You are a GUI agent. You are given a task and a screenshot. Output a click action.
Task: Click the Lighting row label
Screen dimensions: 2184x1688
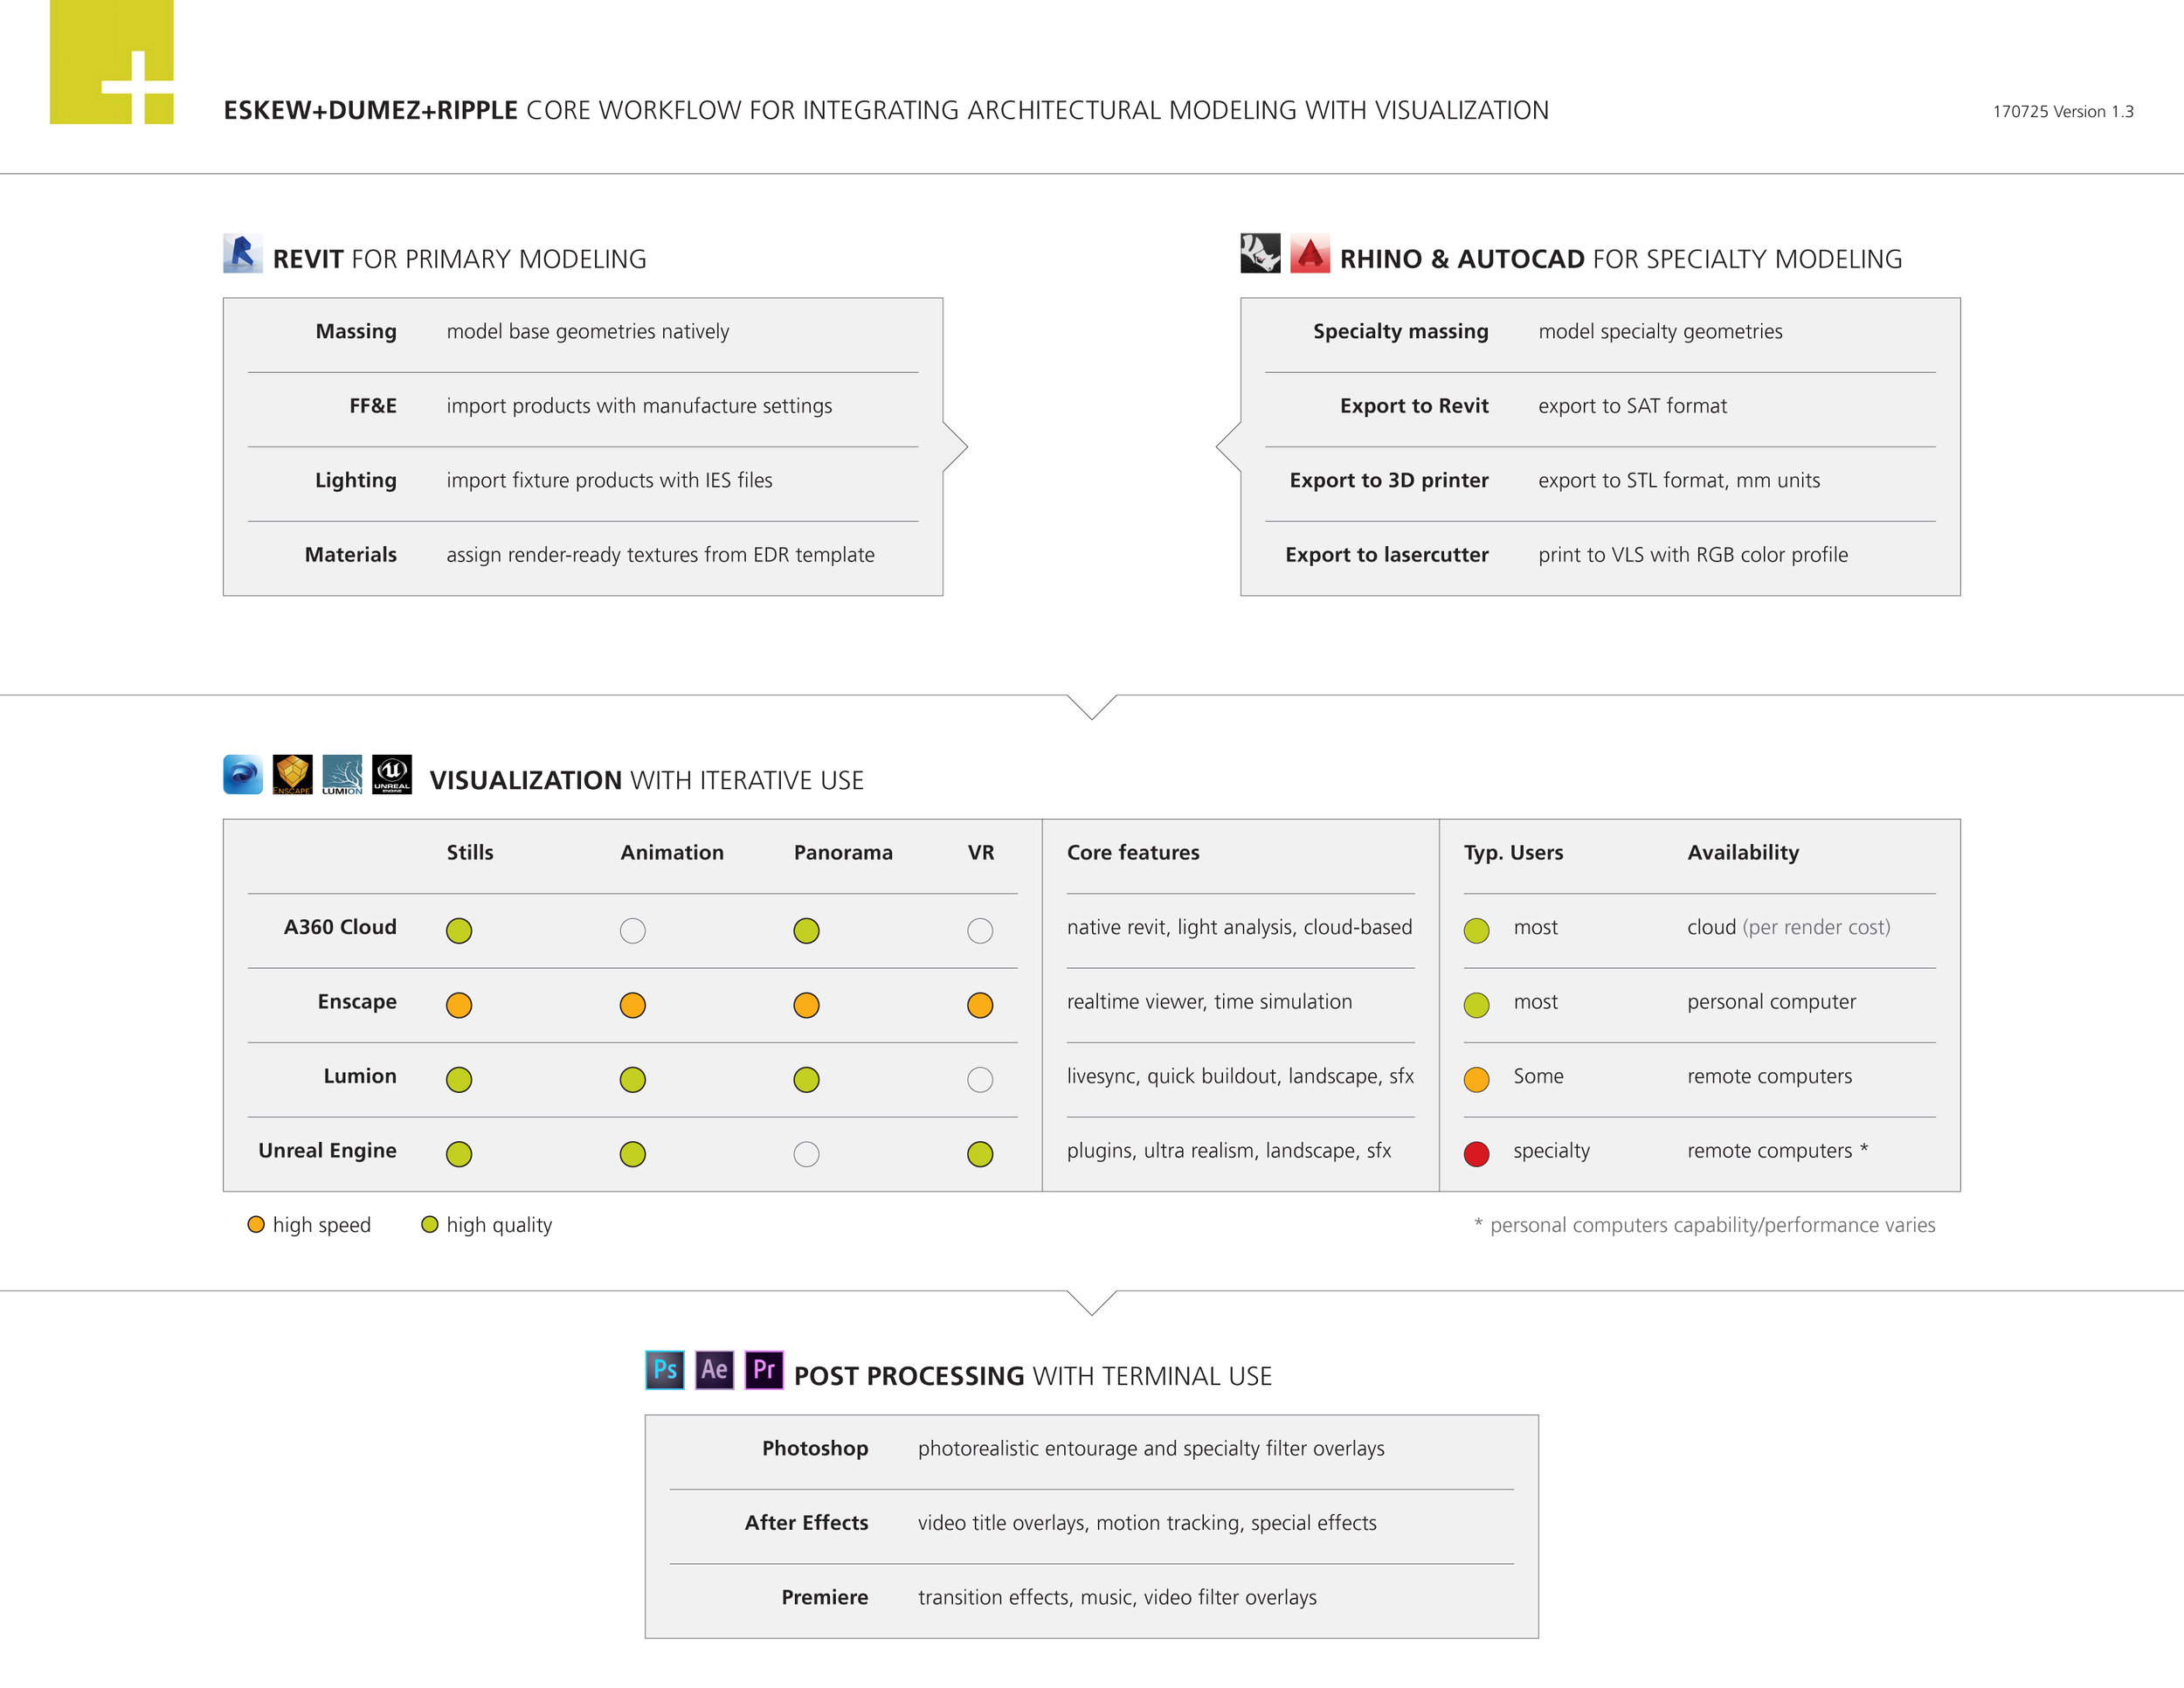[356, 481]
